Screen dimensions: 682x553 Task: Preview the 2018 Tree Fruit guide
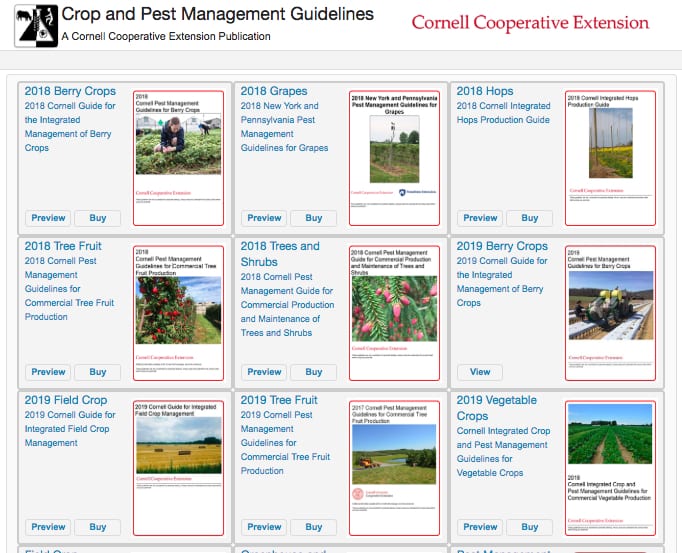click(x=48, y=372)
